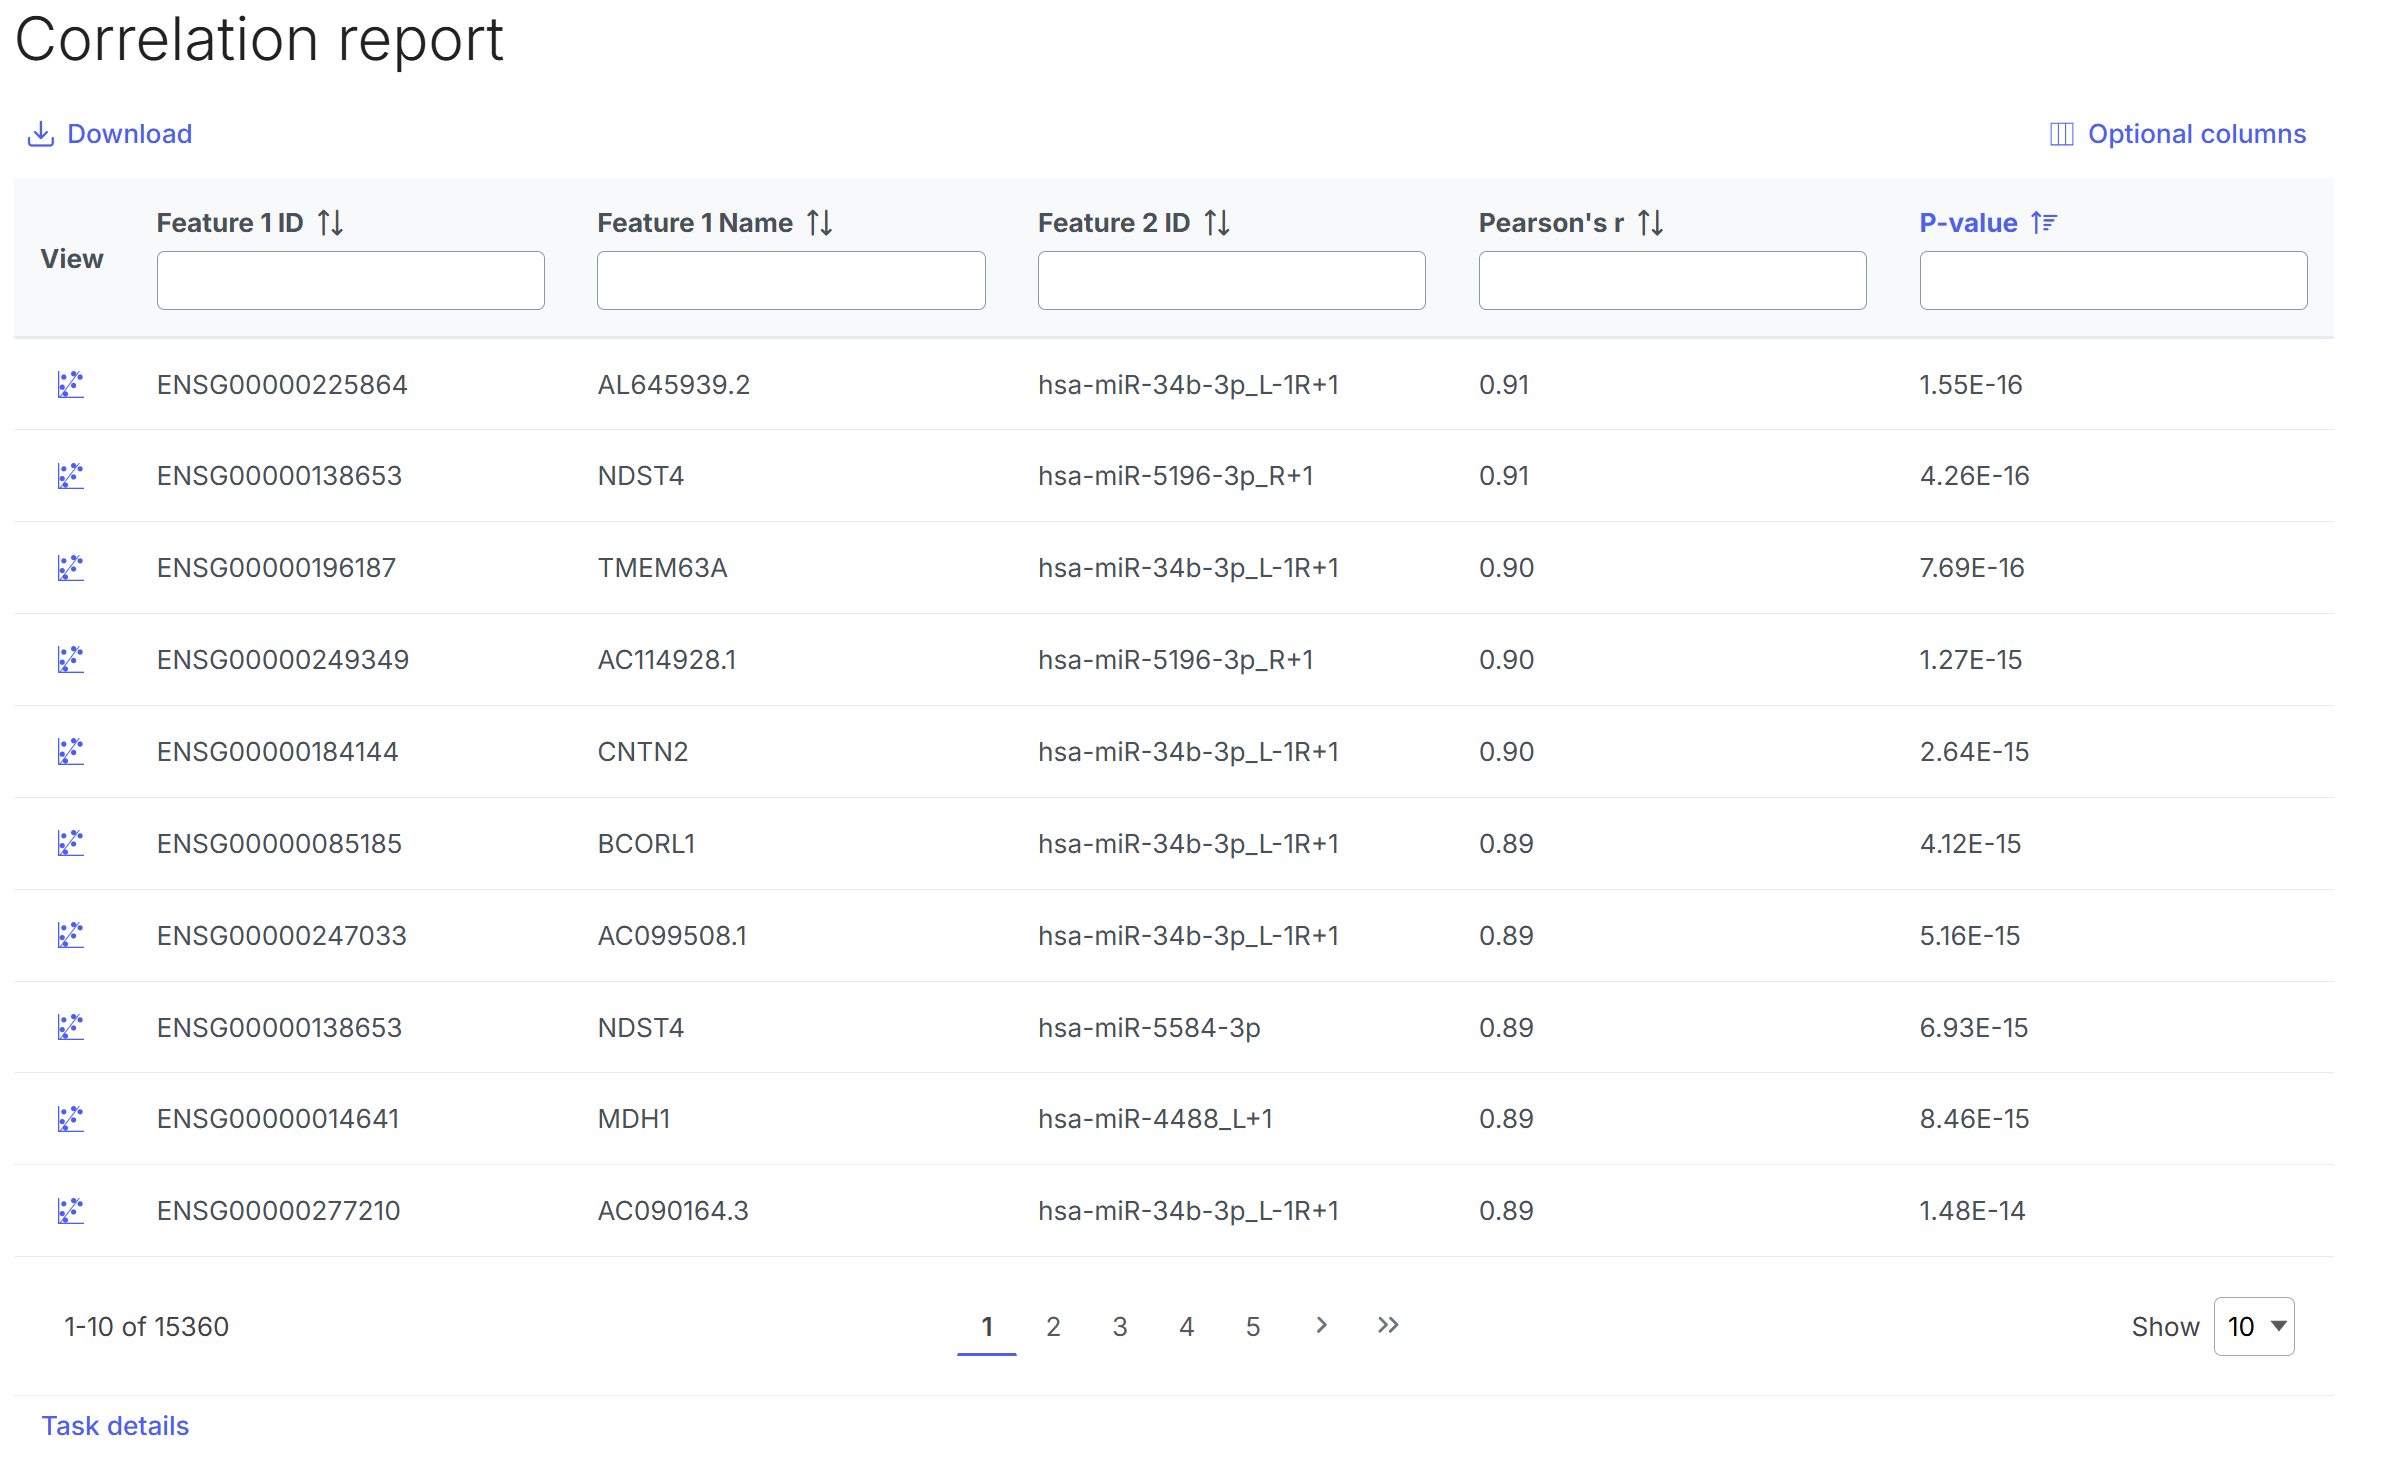Sort by Feature 2 ID column
This screenshot has height=1468, width=2383.
click(1217, 223)
